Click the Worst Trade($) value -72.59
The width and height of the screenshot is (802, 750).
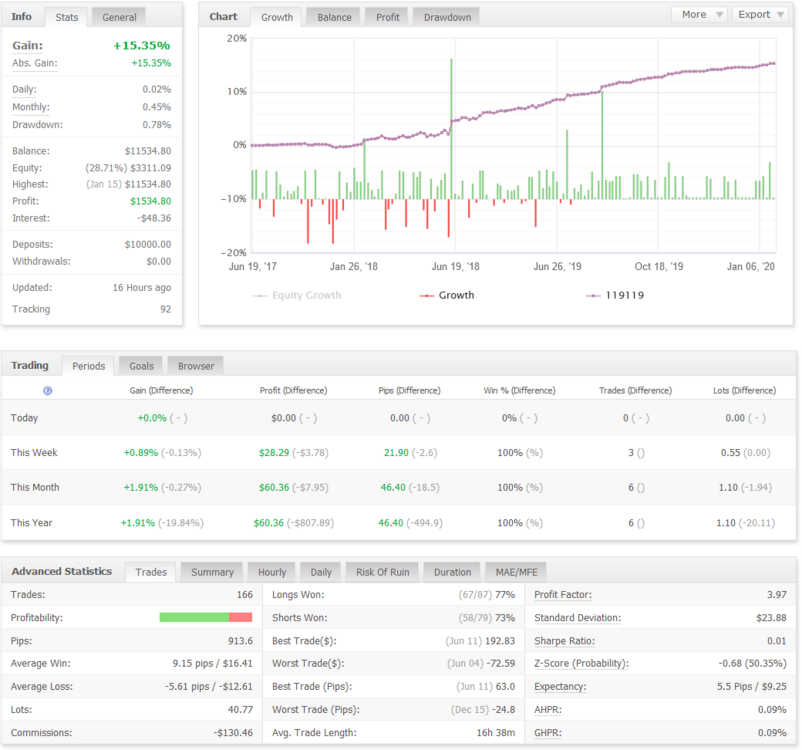501,664
